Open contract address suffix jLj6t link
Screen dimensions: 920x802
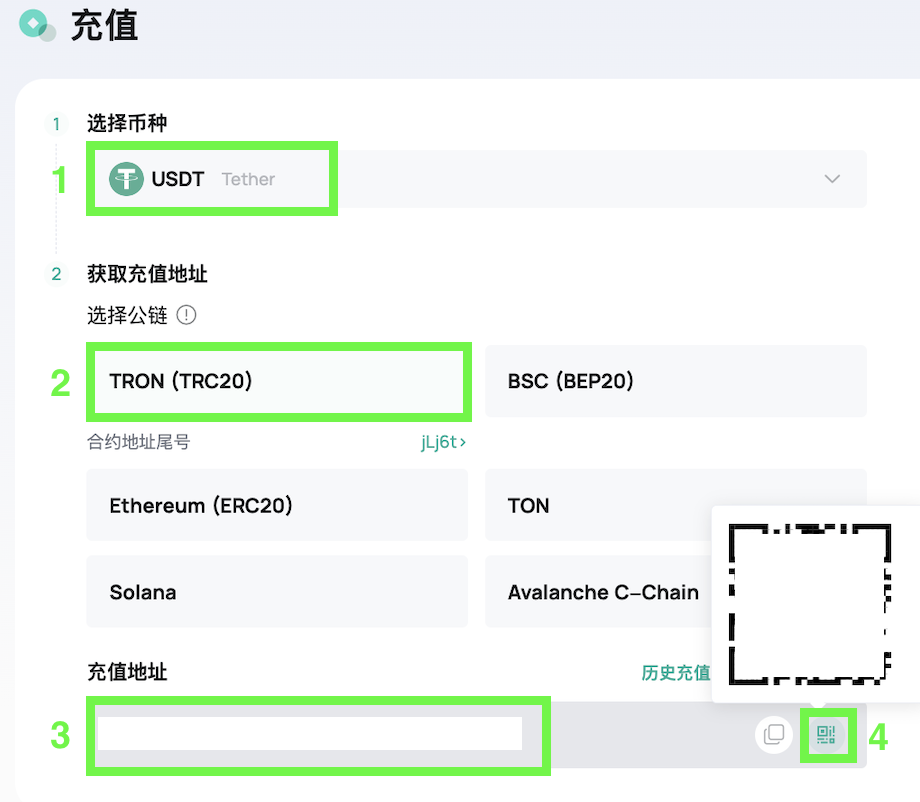click(x=444, y=442)
